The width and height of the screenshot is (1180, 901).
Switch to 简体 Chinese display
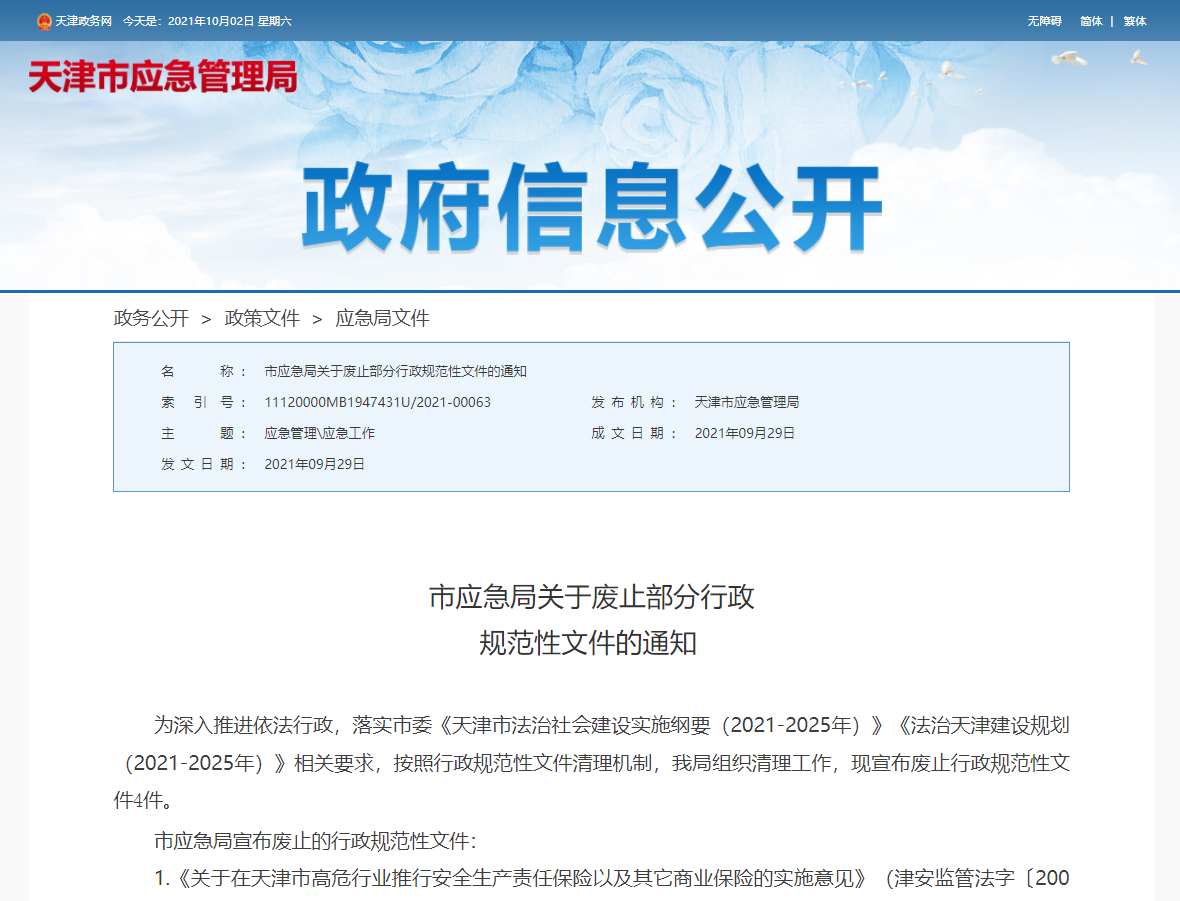[1091, 21]
